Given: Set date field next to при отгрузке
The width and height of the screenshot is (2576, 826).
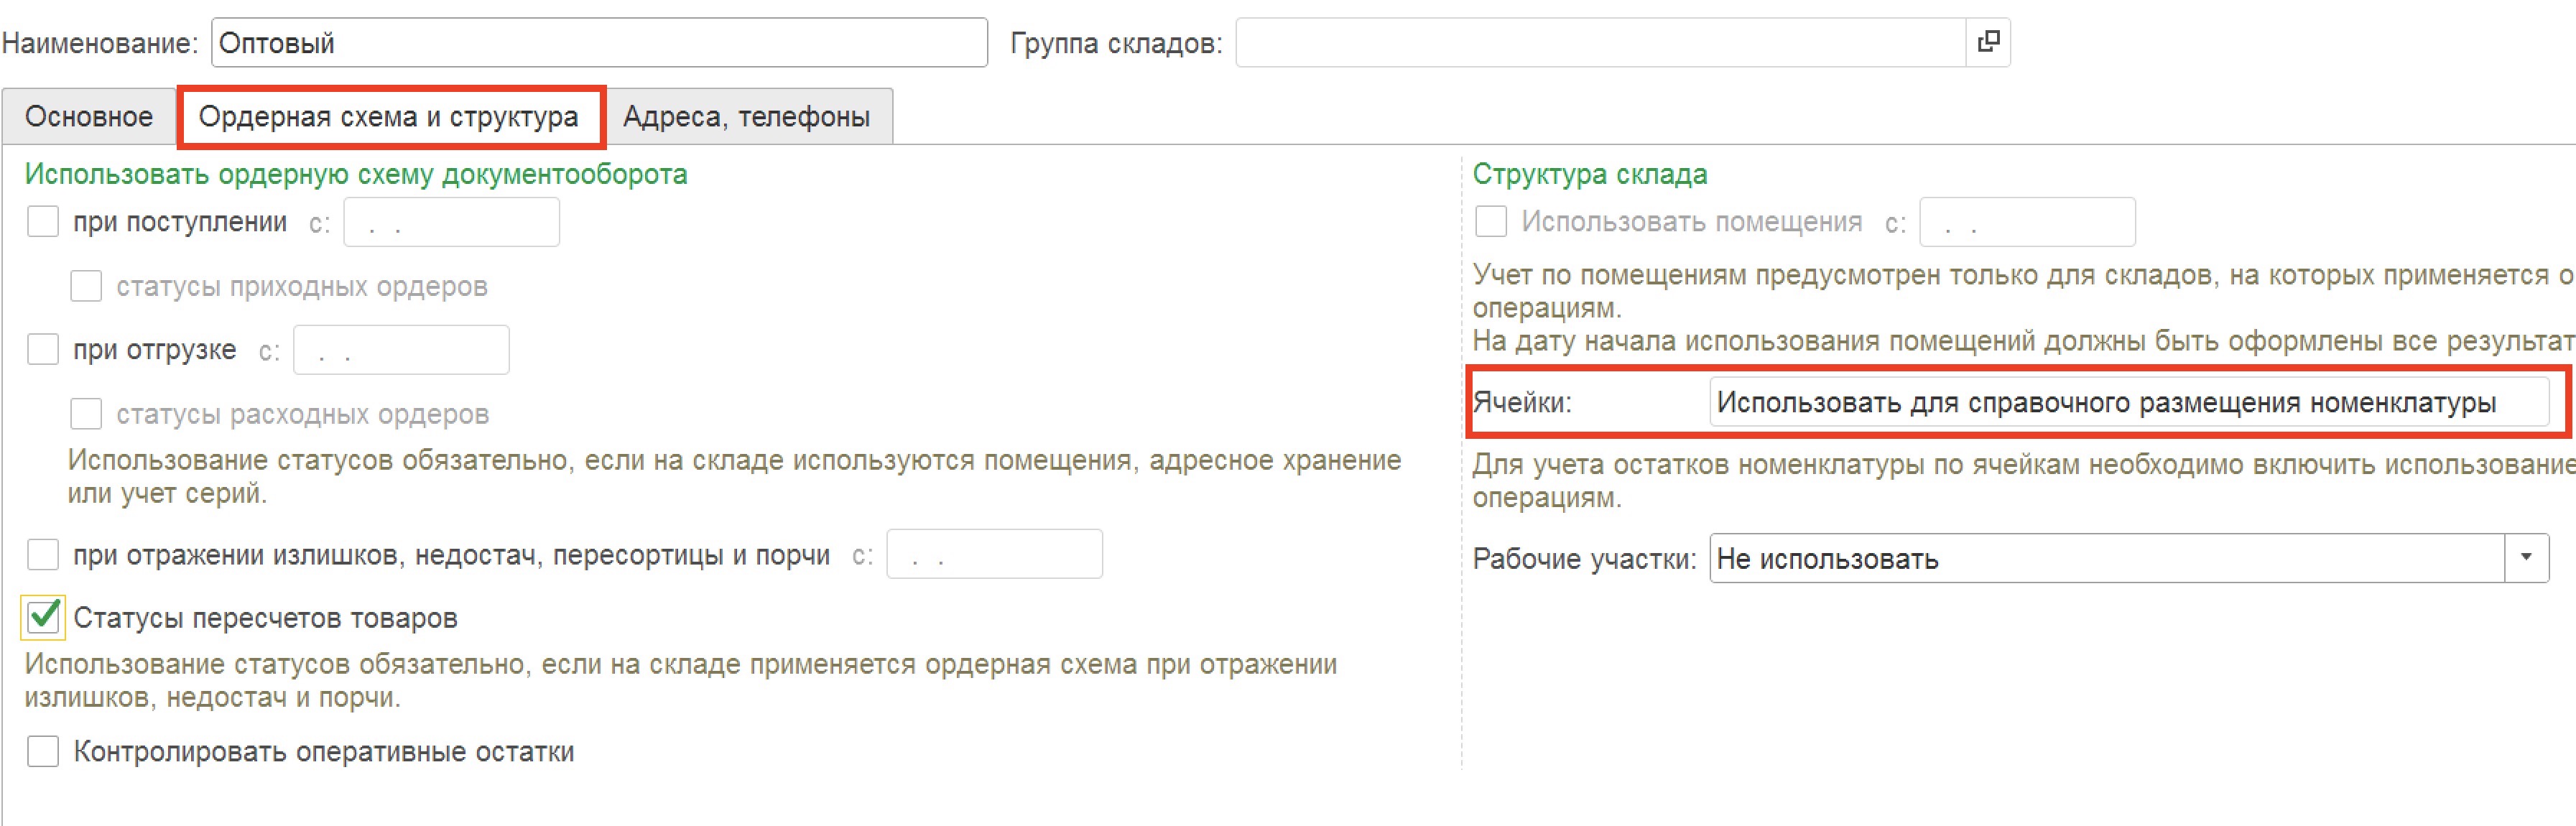Looking at the screenshot, I should (401, 350).
